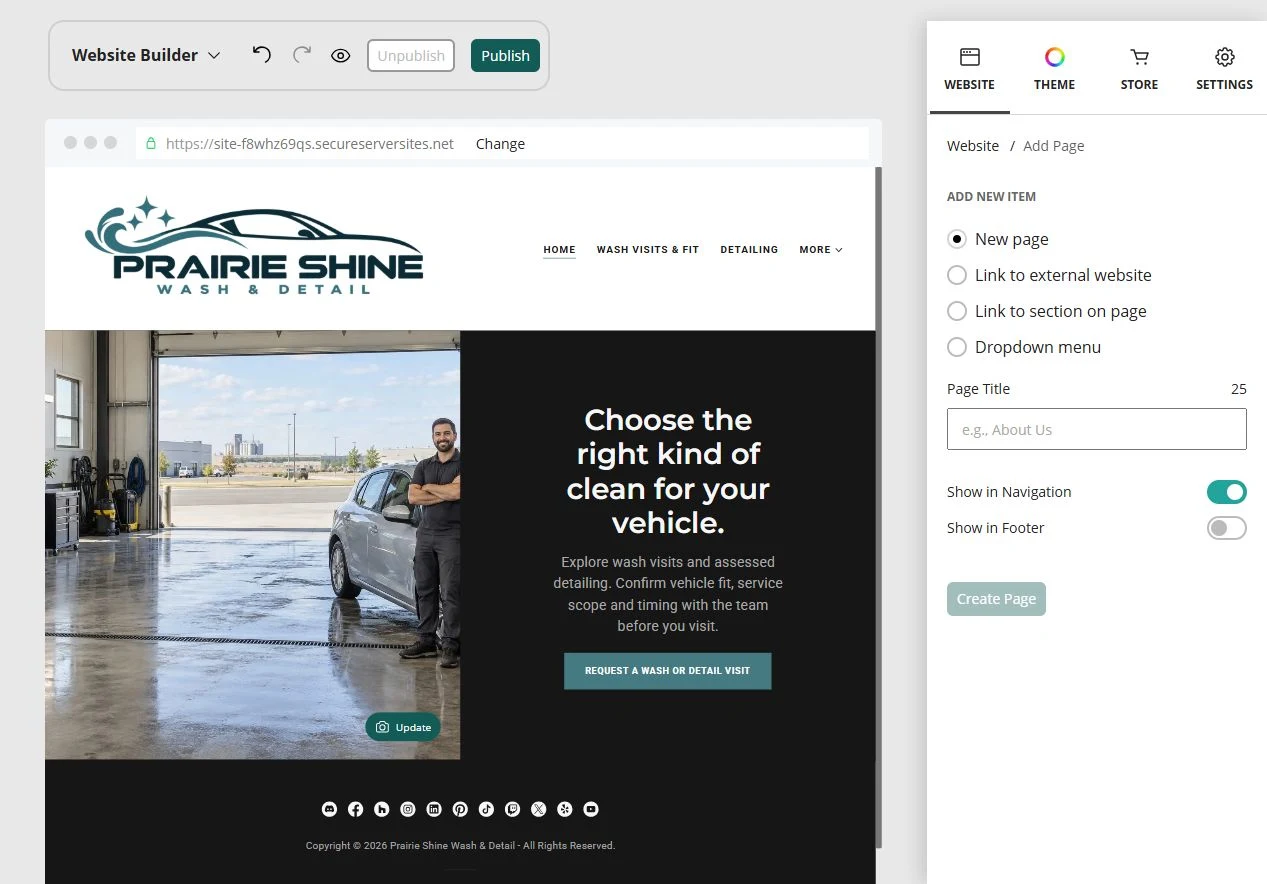The width and height of the screenshot is (1267, 884).
Task: Select the Dropdown menu radio option
Action: [957, 347]
